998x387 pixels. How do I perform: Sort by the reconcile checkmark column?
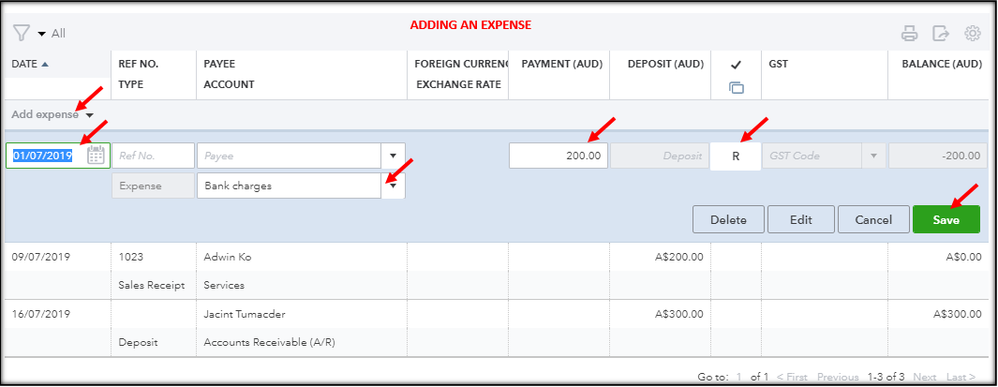point(736,65)
